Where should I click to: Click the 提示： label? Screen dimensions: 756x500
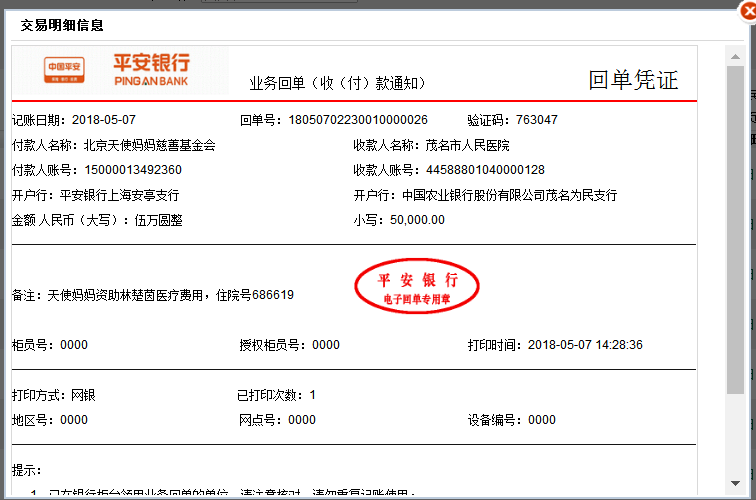[27, 470]
